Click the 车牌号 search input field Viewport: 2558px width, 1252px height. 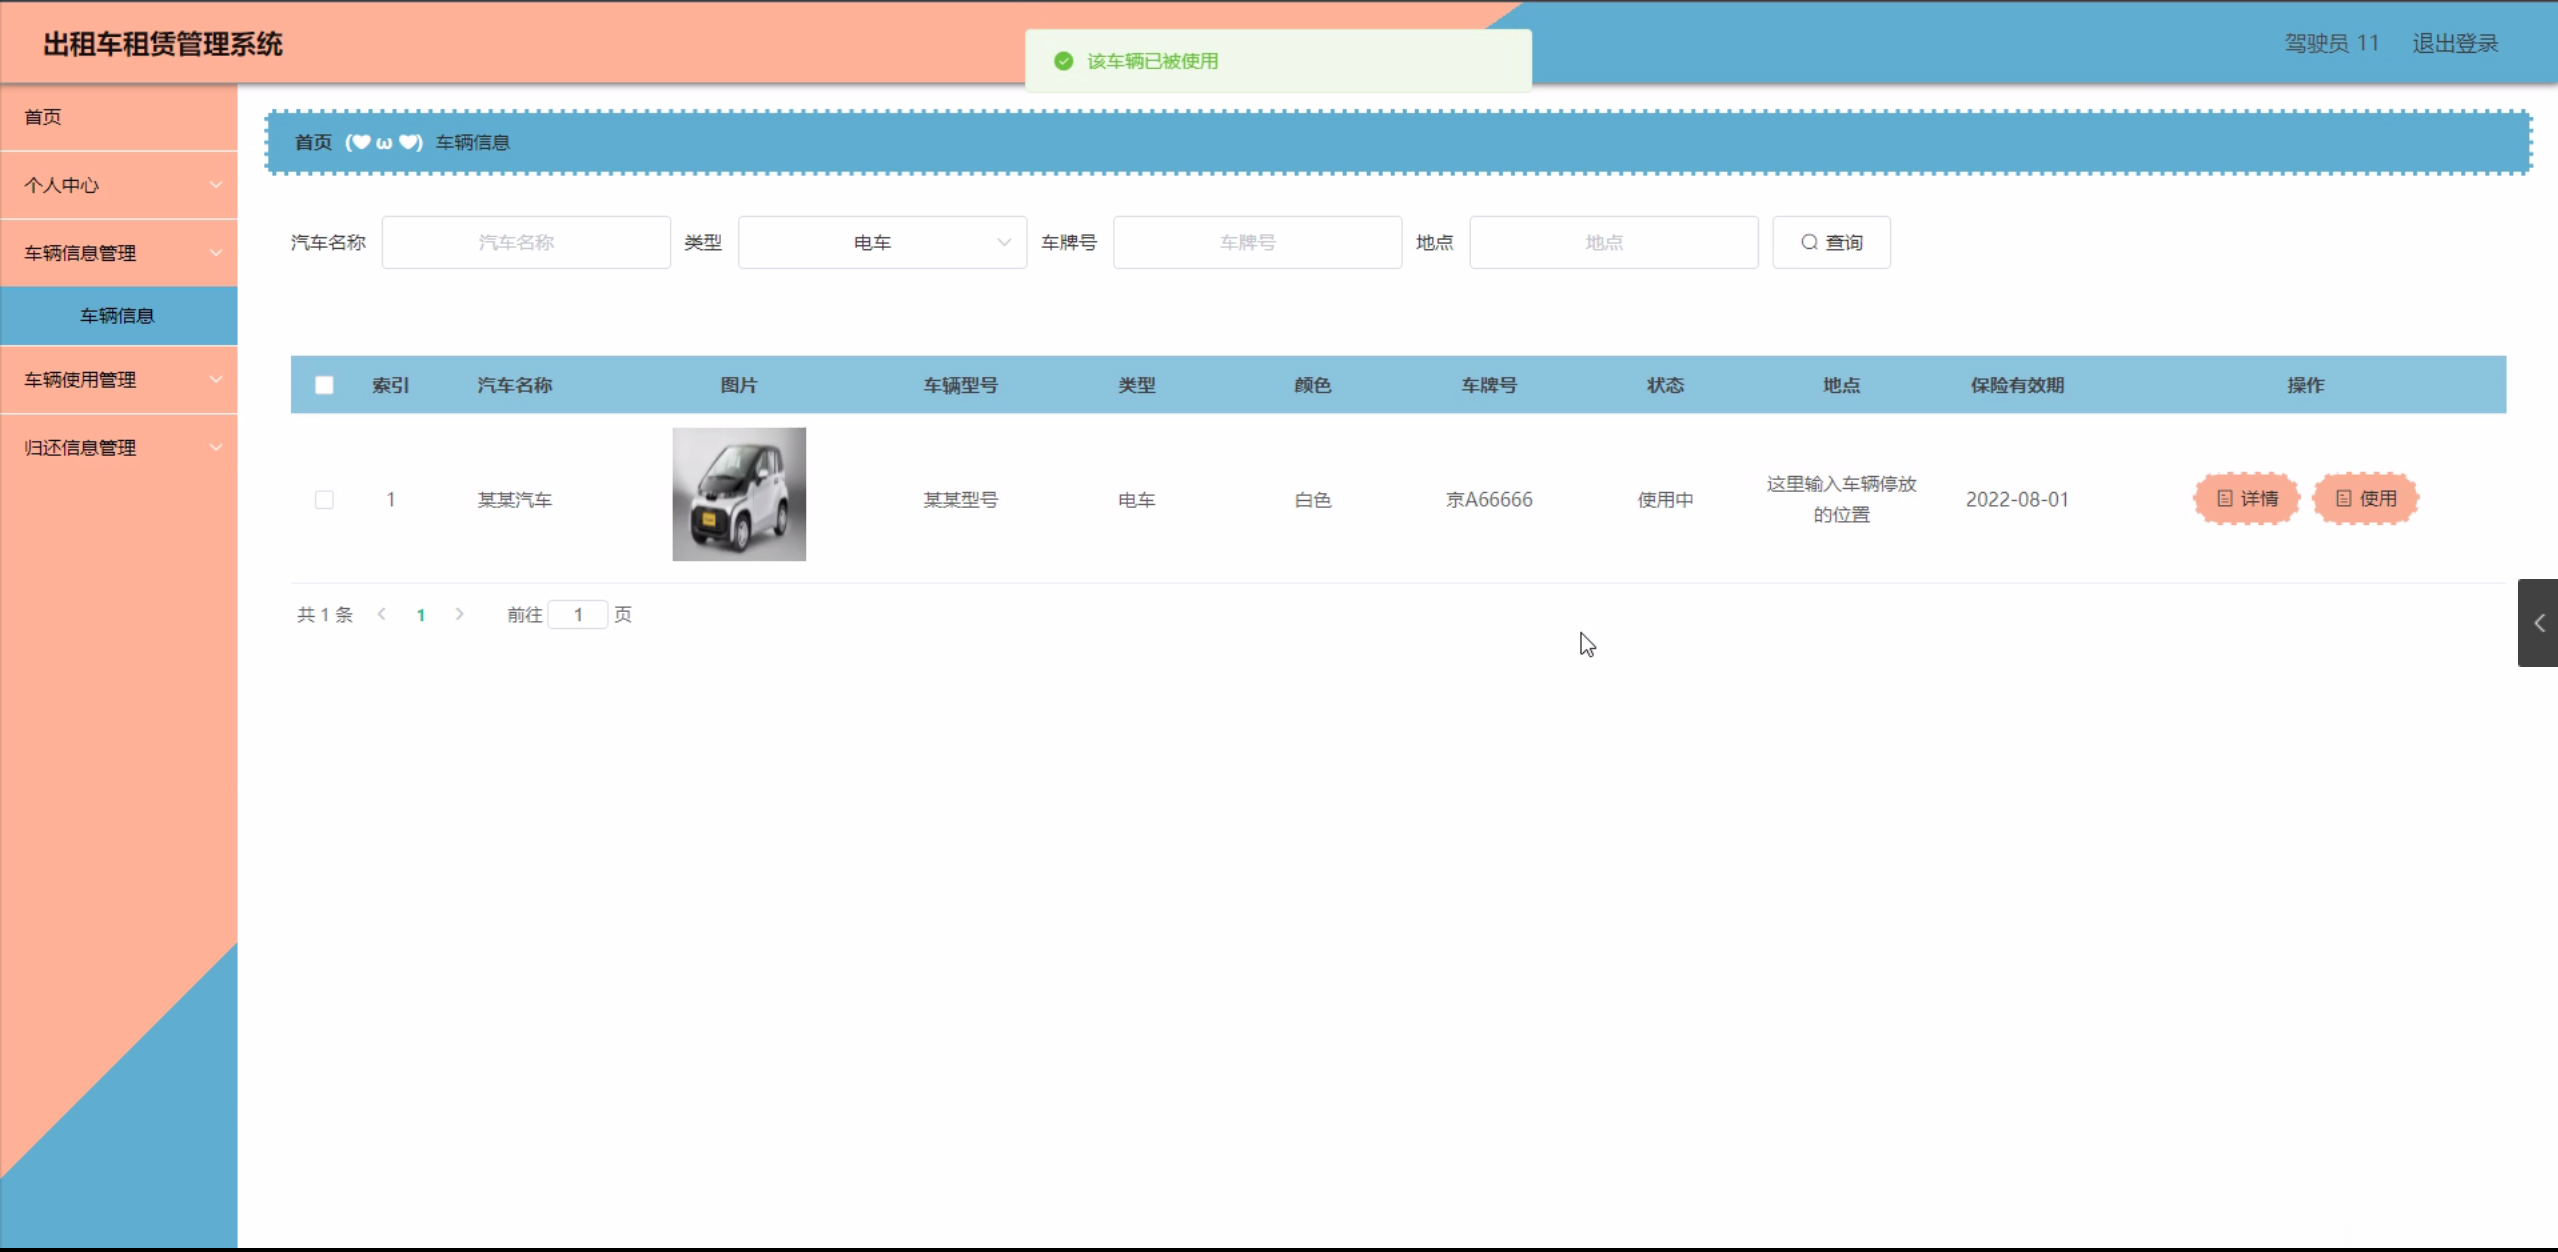pos(1257,242)
